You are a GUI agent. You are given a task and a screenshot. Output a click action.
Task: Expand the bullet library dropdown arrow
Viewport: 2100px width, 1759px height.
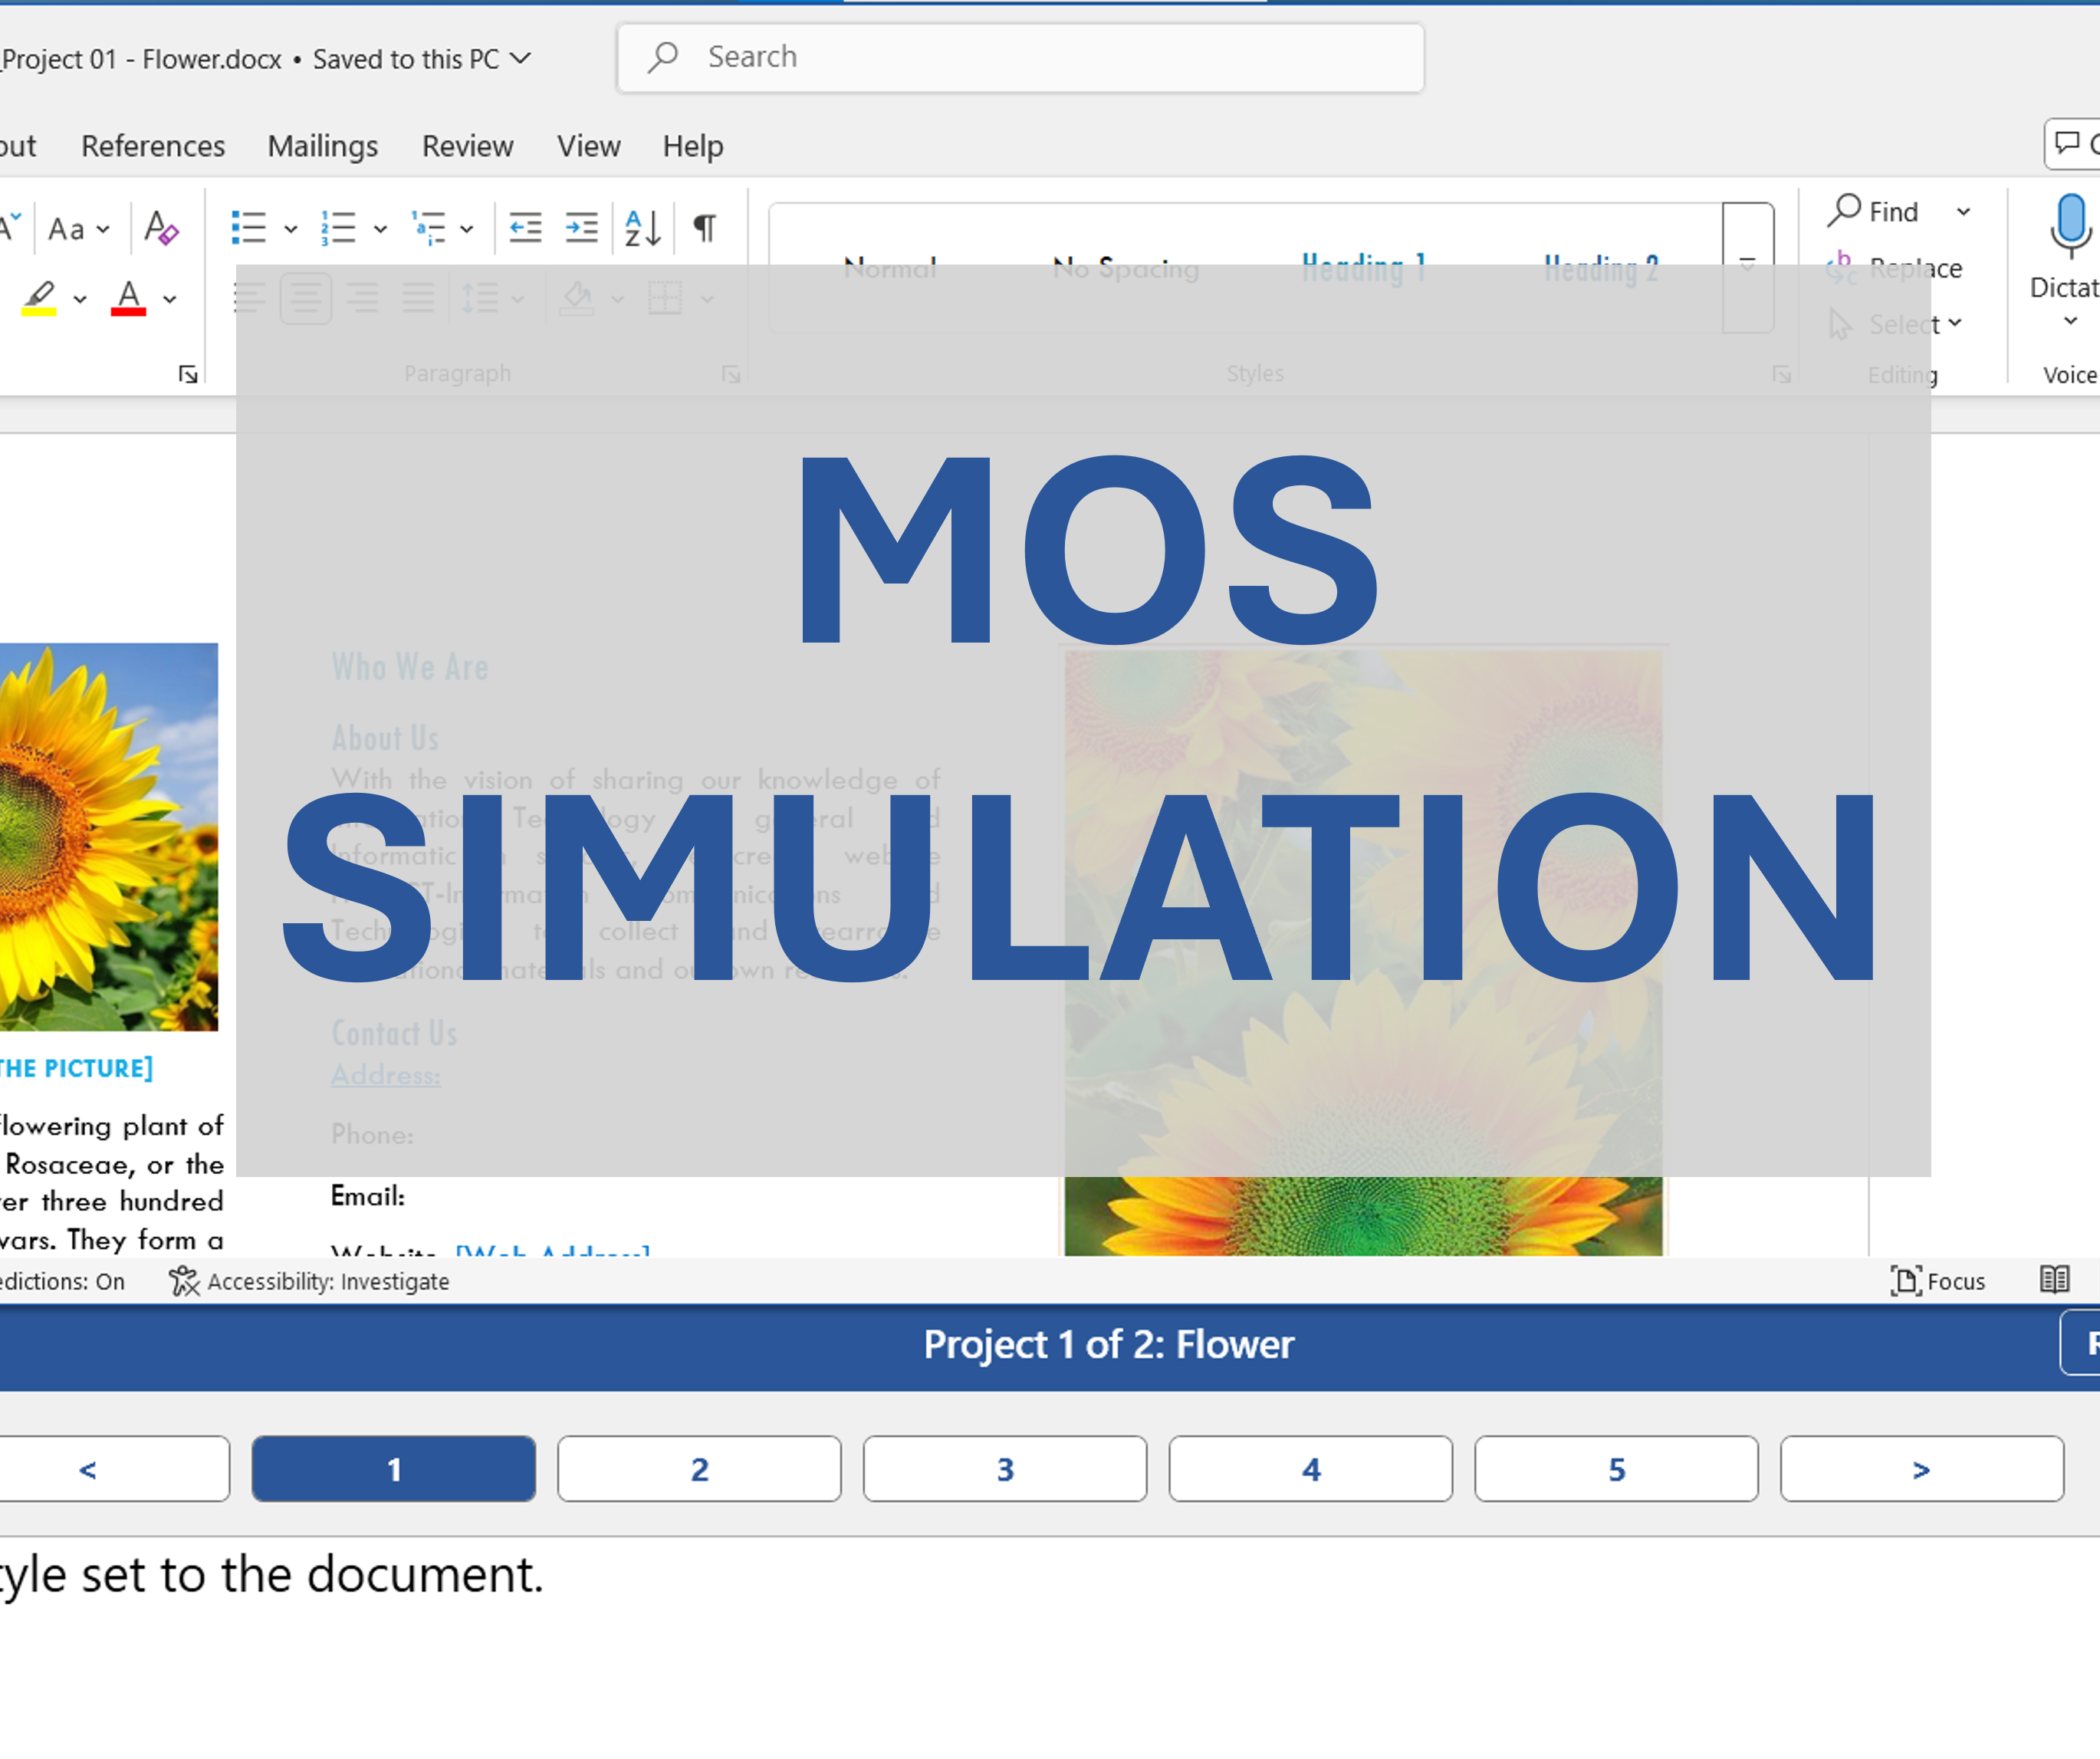point(291,229)
